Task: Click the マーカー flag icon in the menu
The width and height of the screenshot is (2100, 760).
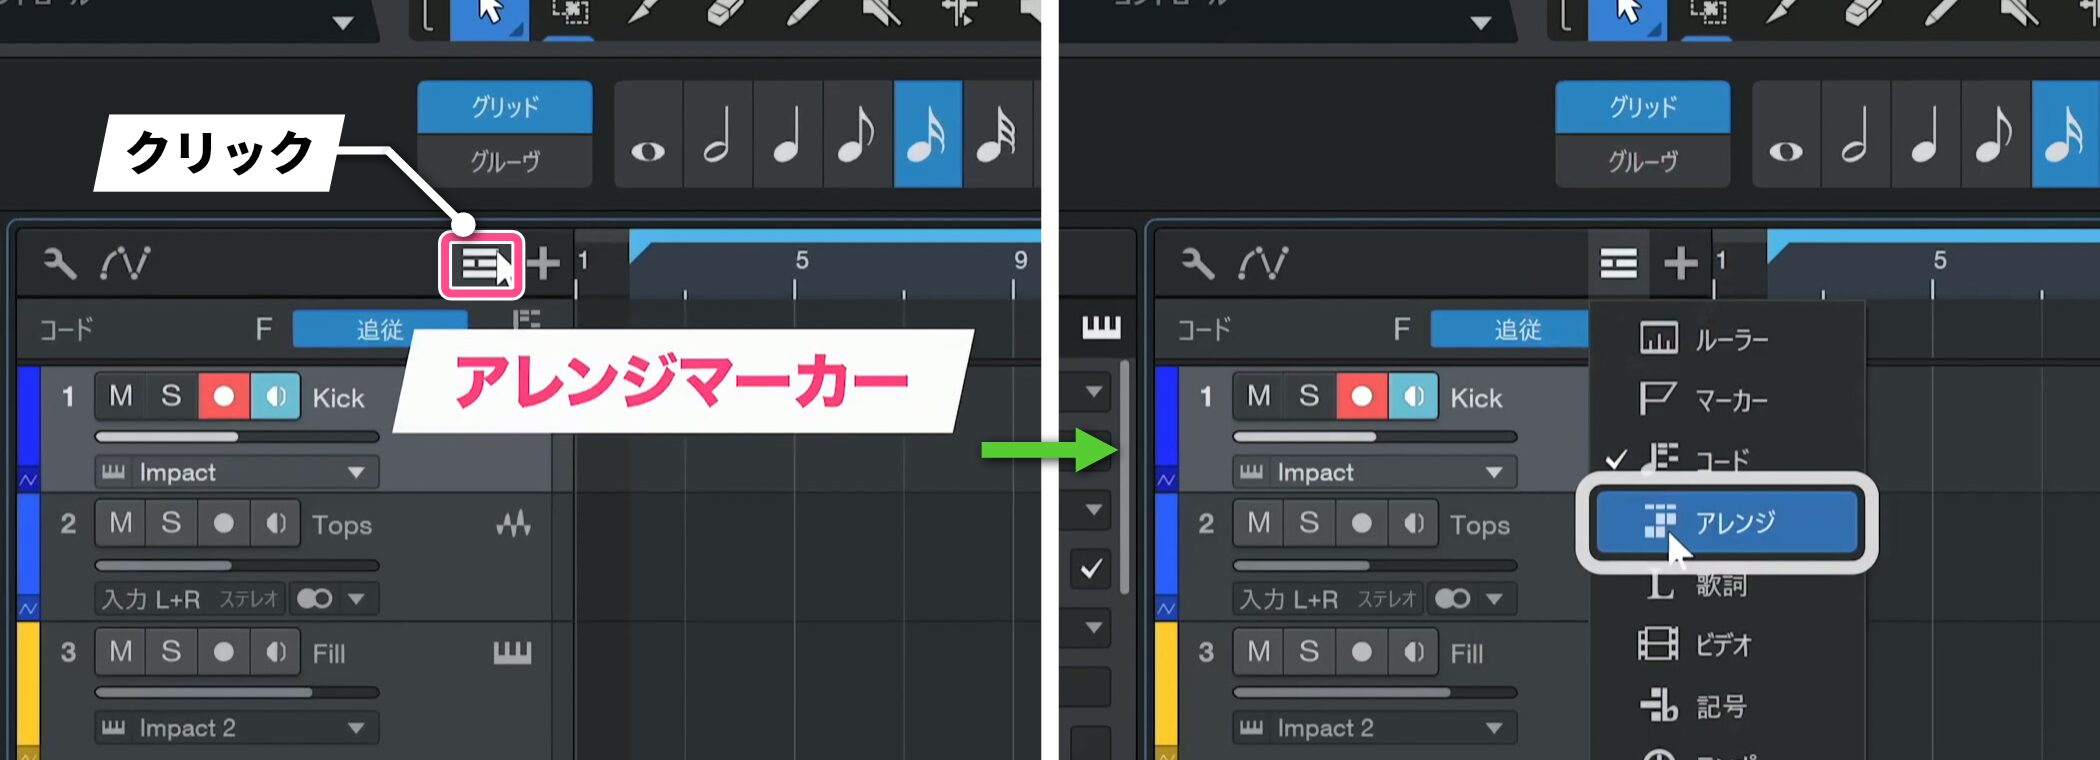Action: click(1657, 399)
